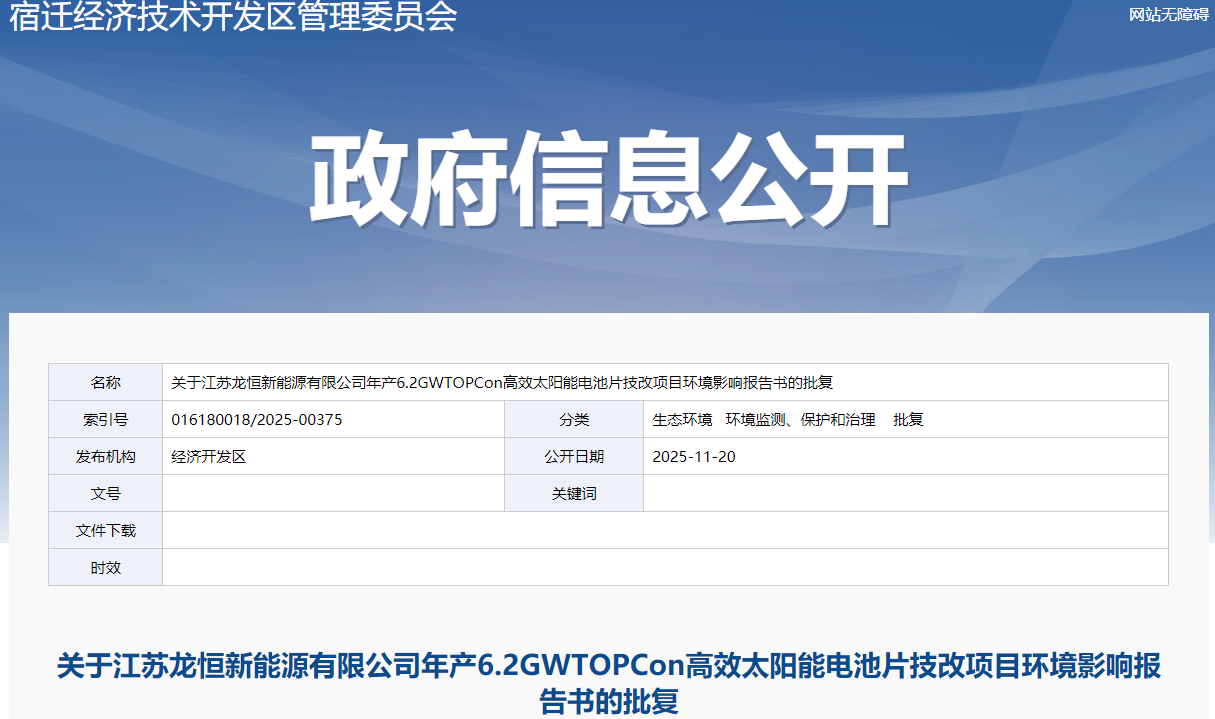
Task: Click the 宿迁经济技术开发区管理委员会 site title
Action: tap(233, 17)
